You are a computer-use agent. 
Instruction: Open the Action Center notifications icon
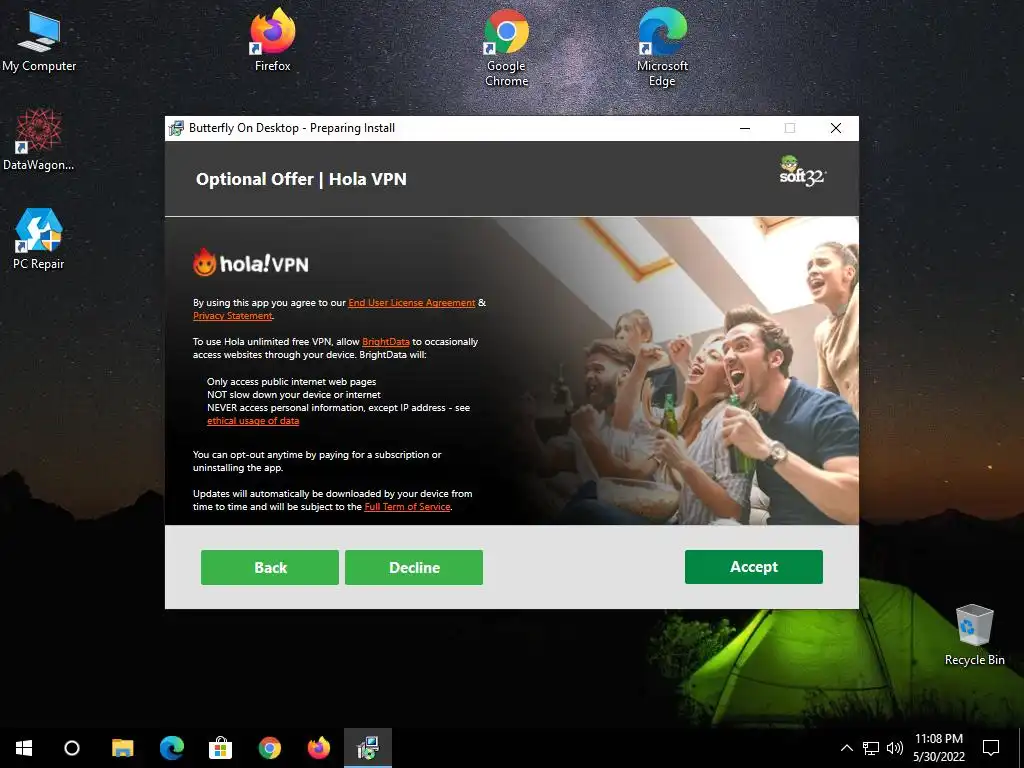pos(991,748)
